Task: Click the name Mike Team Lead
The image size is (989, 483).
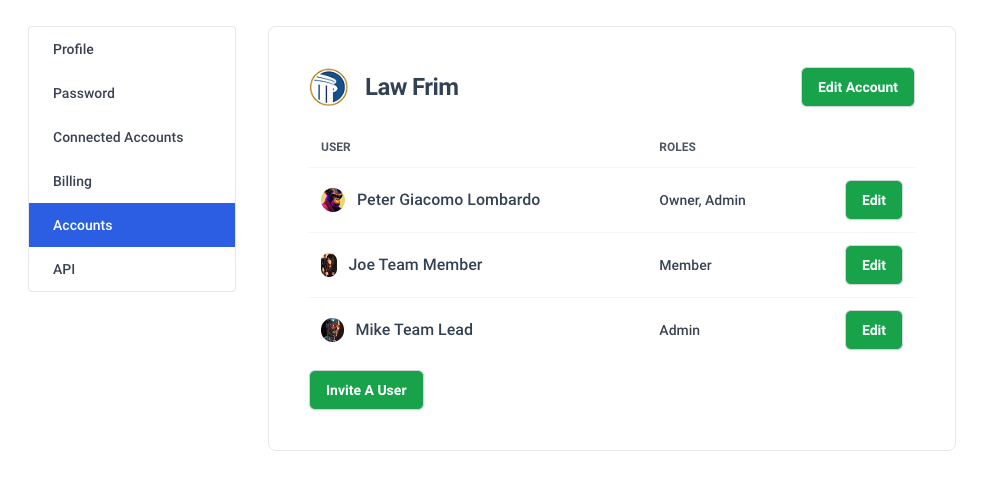Action: [x=414, y=330]
